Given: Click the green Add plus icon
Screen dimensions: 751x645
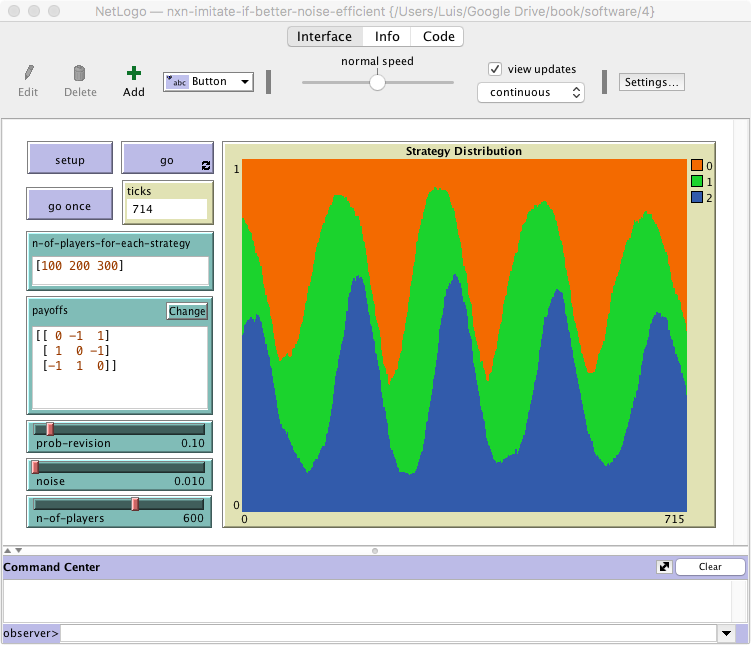Looking at the screenshot, I should (133, 73).
